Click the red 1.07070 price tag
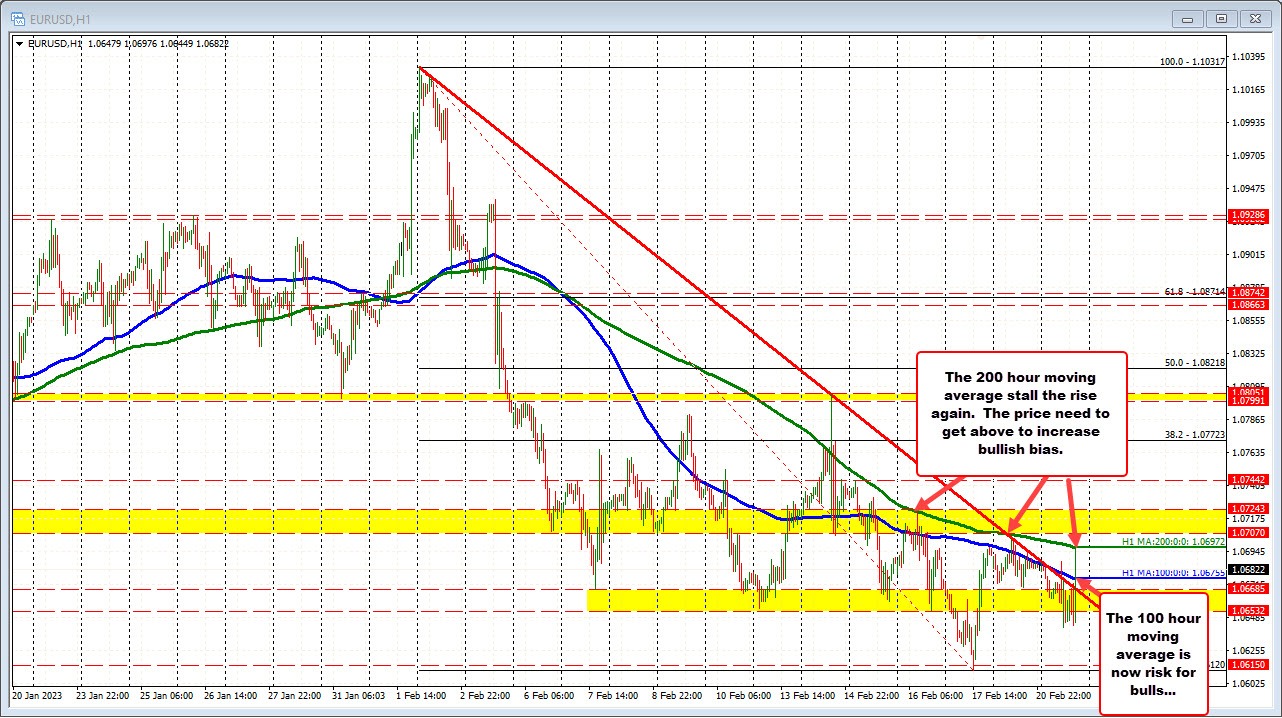1282x718 pixels. click(1250, 533)
